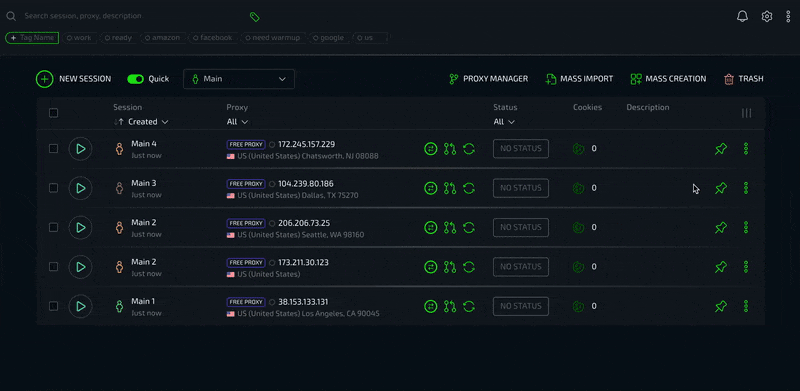
Task: Refresh the proxy for Main 4
Action: [469, 149]
